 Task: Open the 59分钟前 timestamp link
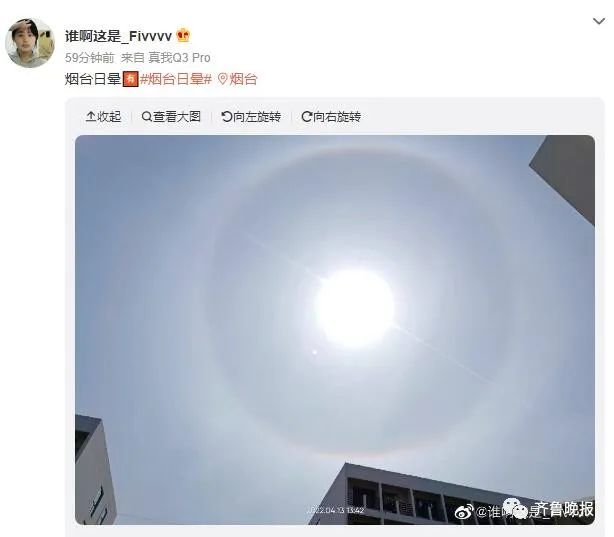tap(90, 58)
